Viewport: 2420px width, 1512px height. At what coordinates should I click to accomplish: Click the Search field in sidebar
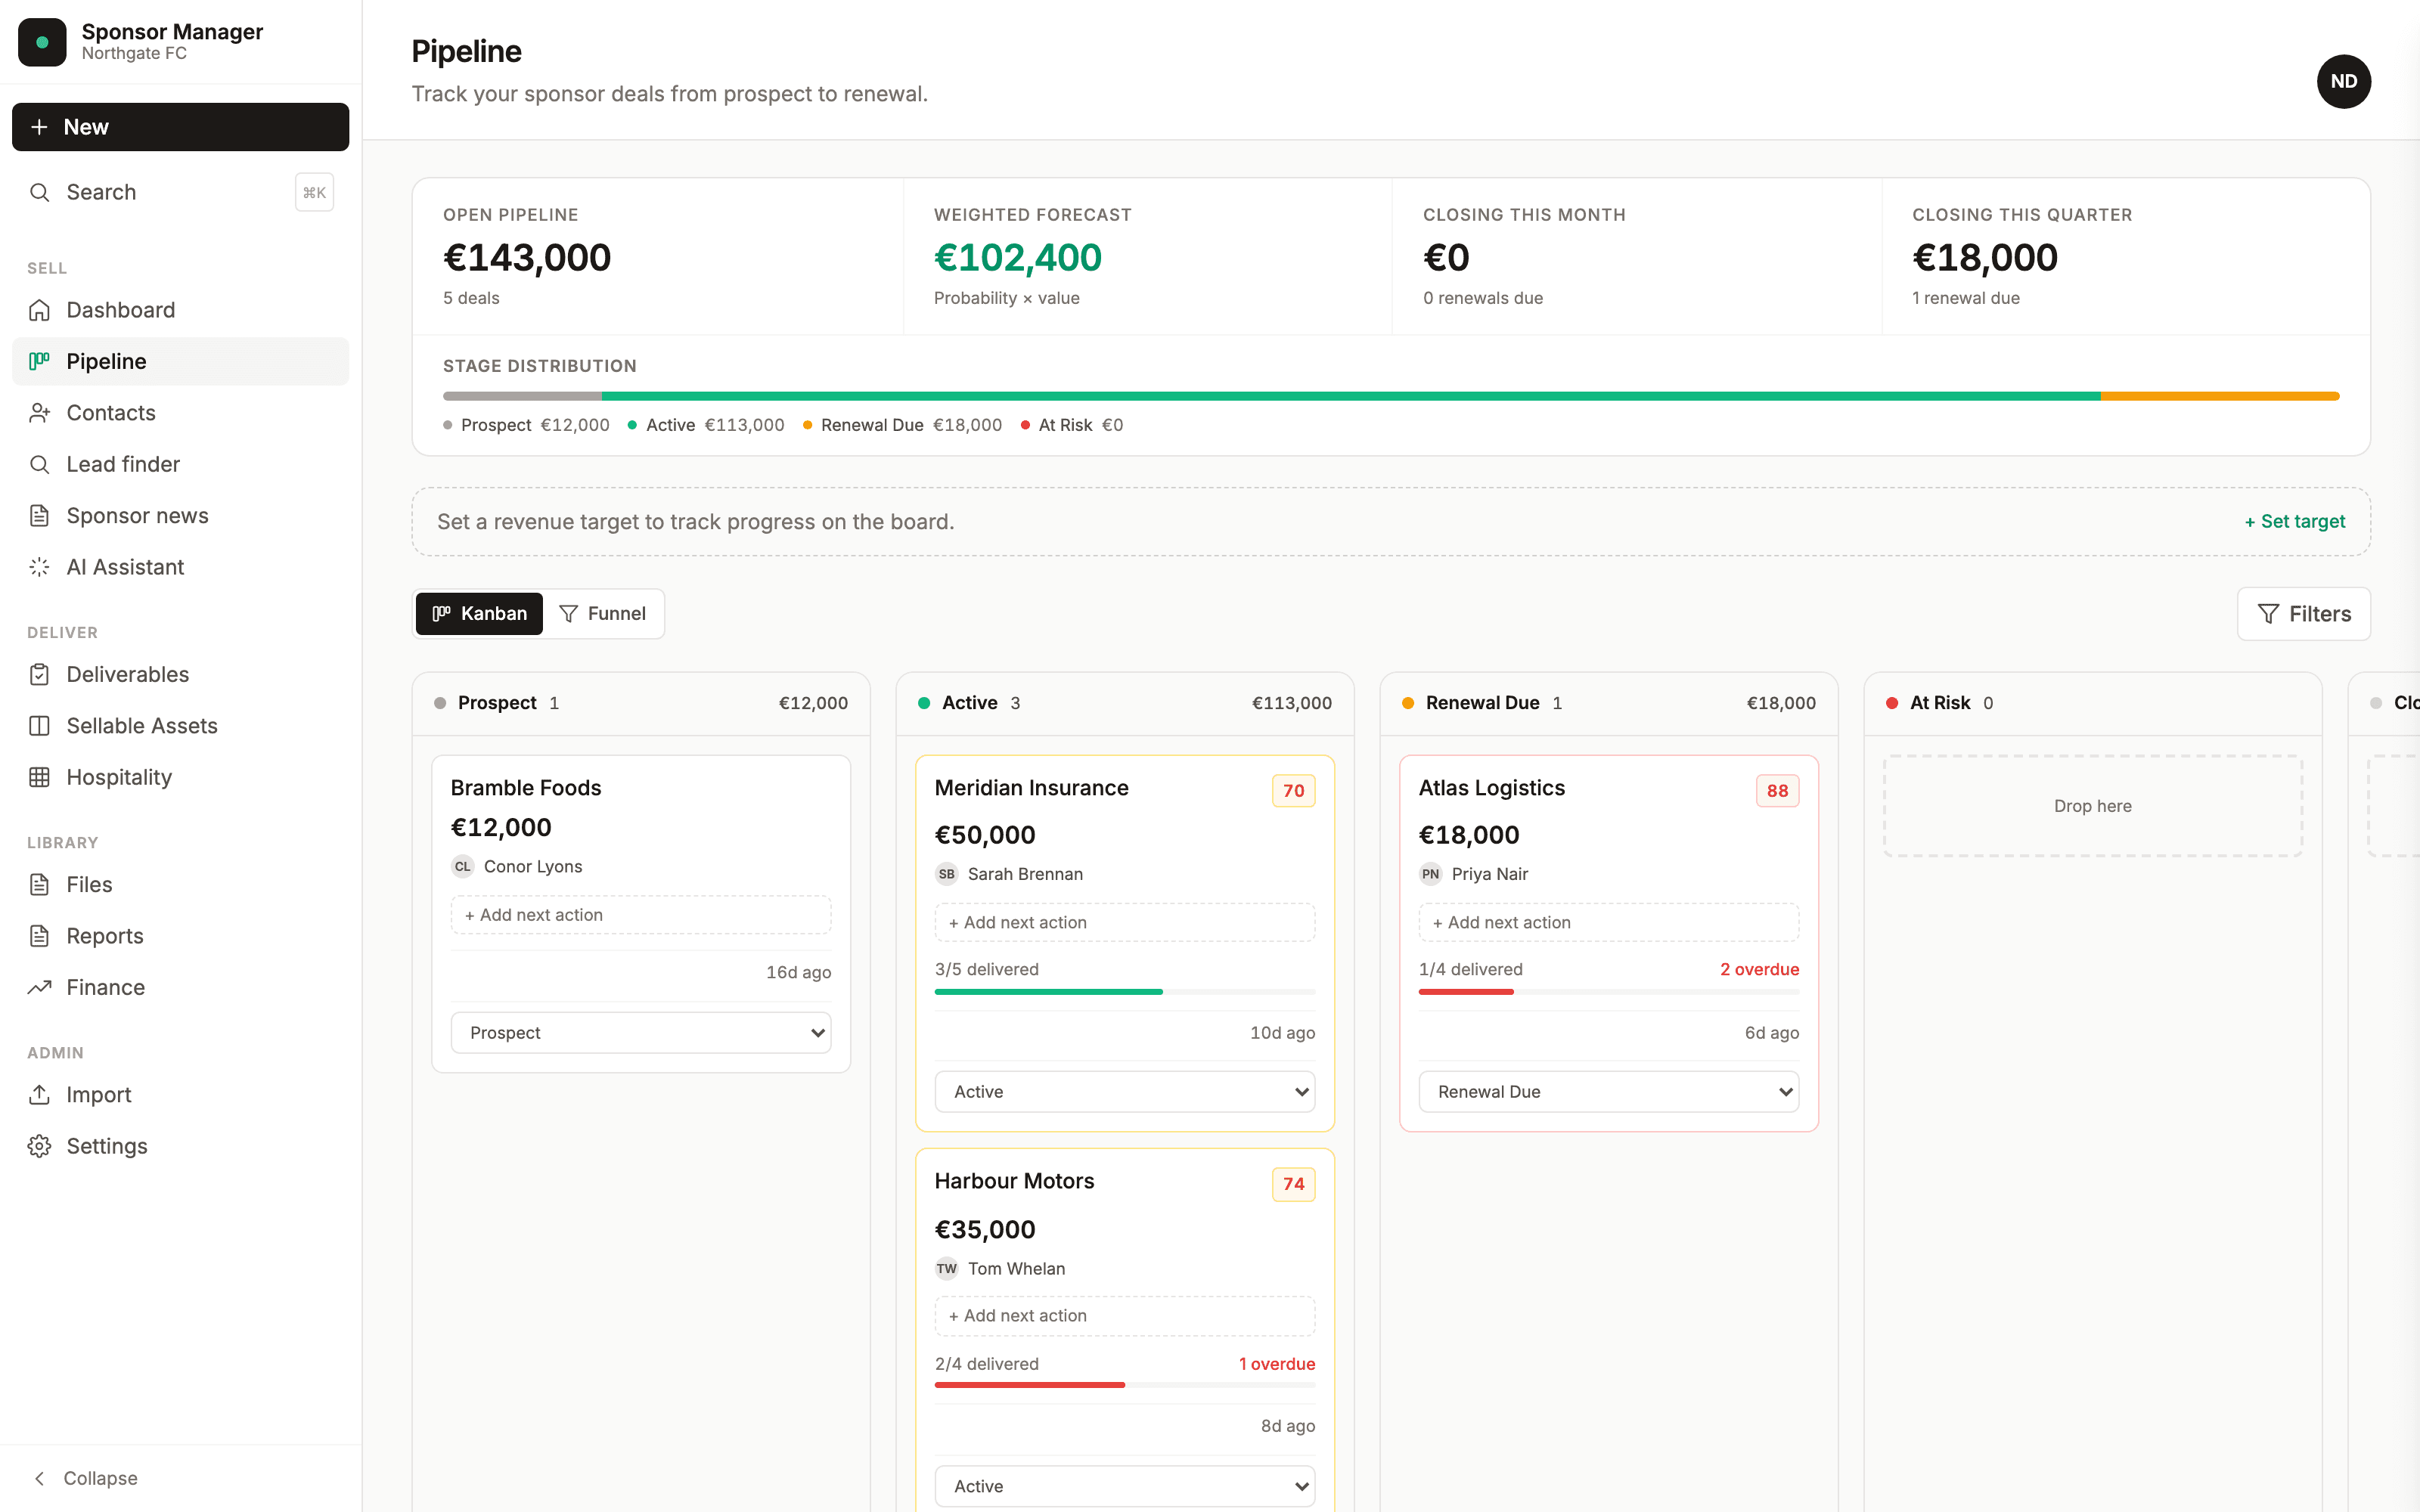tap(181, 192)
